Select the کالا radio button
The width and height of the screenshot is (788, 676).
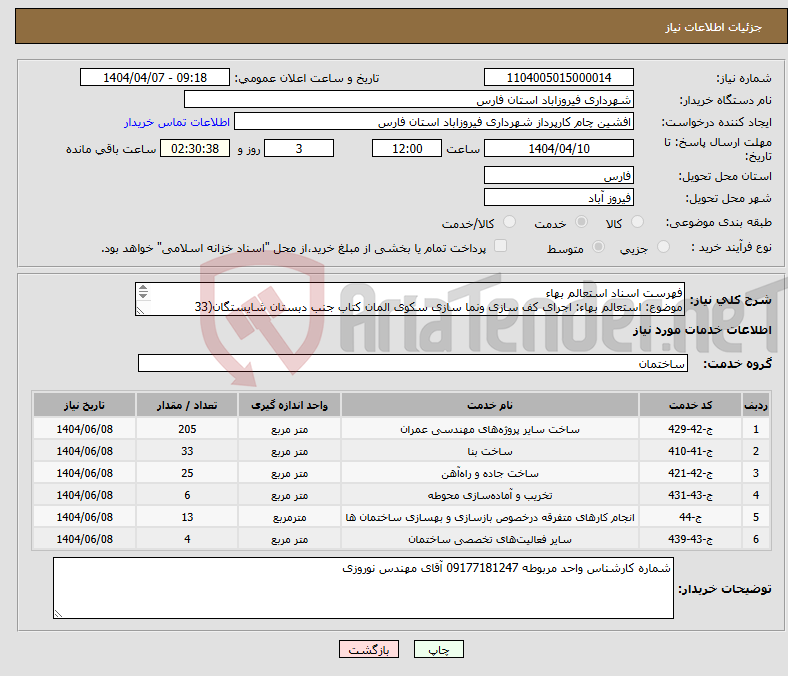tap(637, 222)
